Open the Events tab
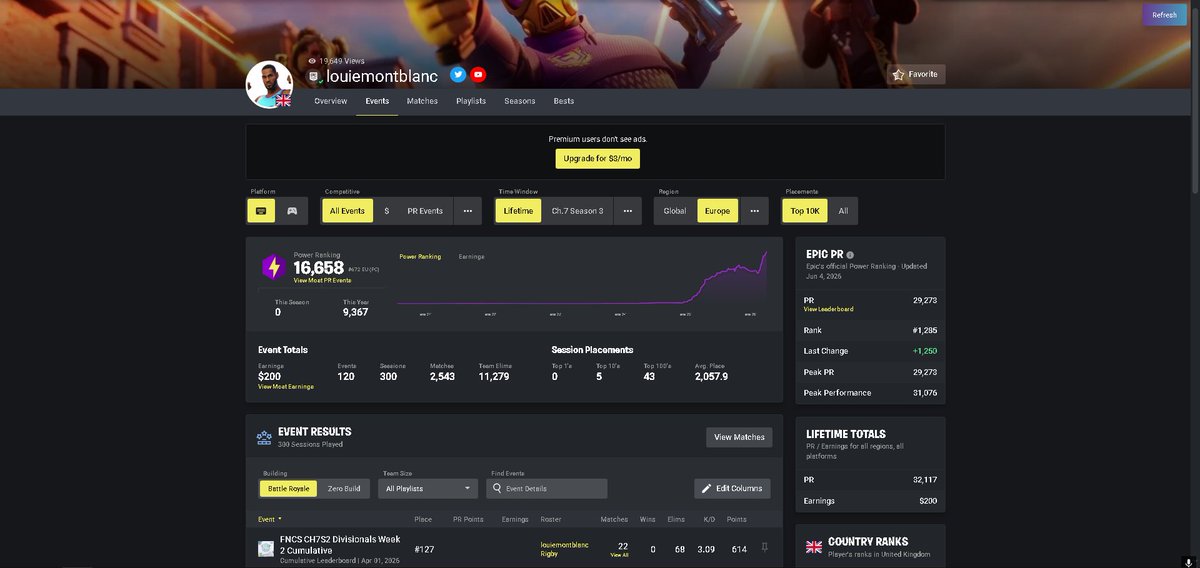Image resolution: width=1200 pixels, height=568 pixels. coord(377,101)
